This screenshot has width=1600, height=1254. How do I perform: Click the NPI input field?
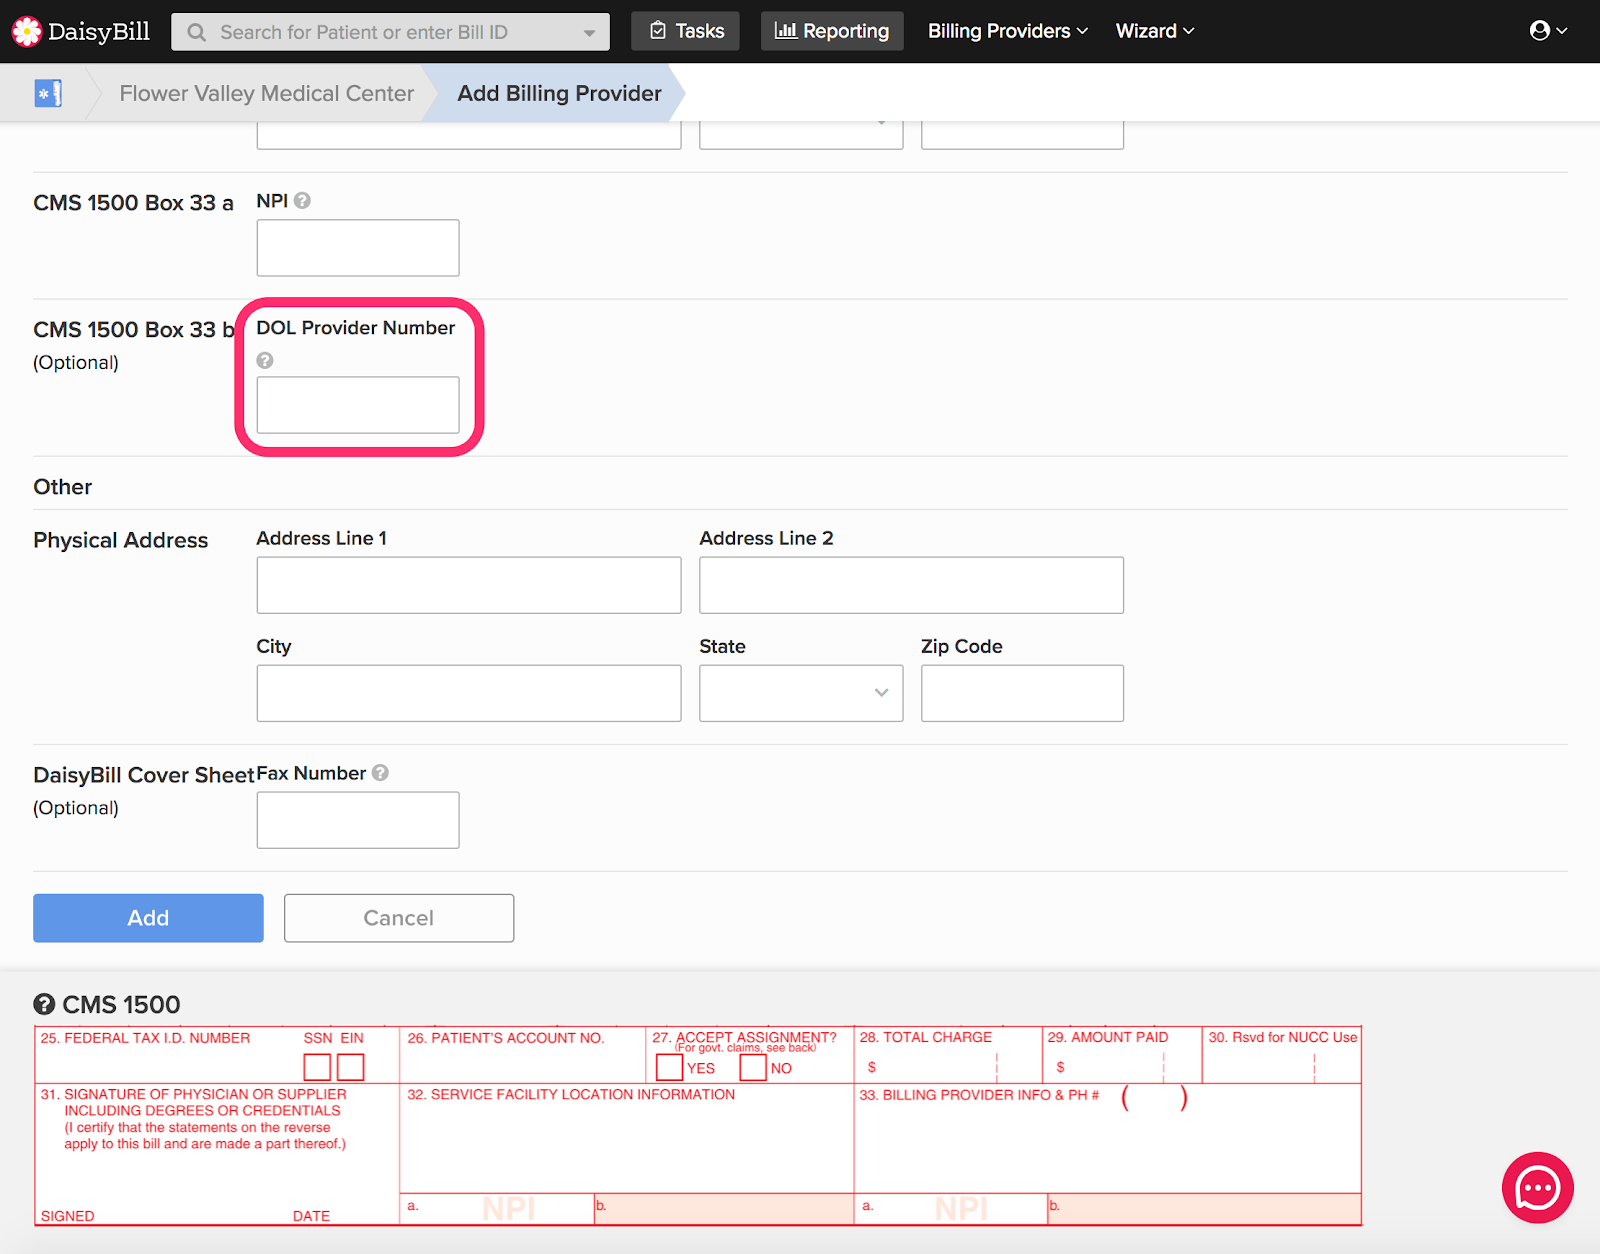[x=358, y=248]
